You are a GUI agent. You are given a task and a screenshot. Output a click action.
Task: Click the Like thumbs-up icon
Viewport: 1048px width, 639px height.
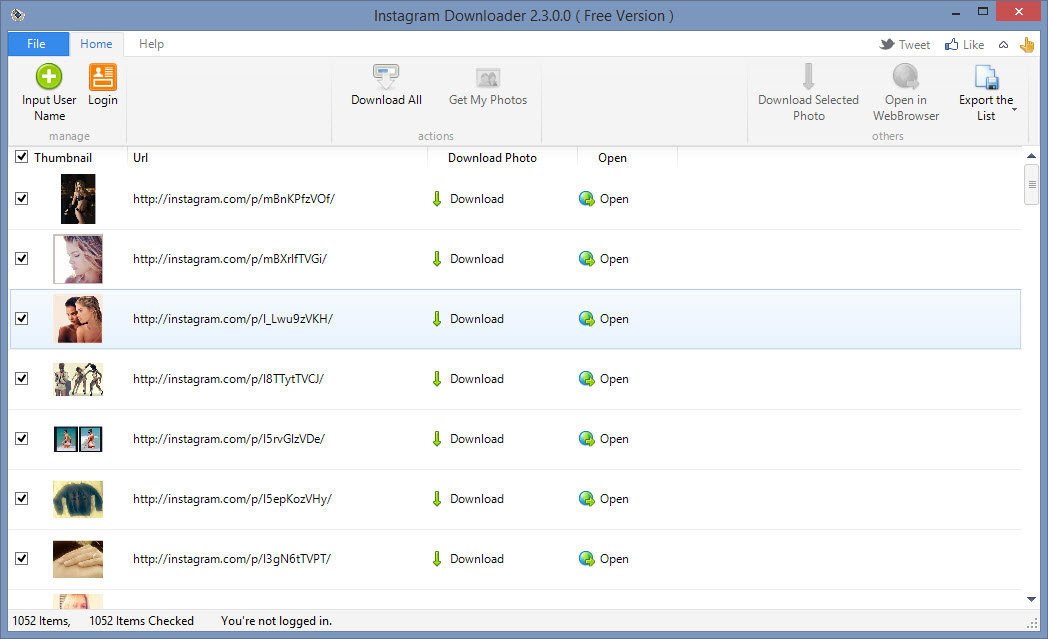[x=951, y=44]
